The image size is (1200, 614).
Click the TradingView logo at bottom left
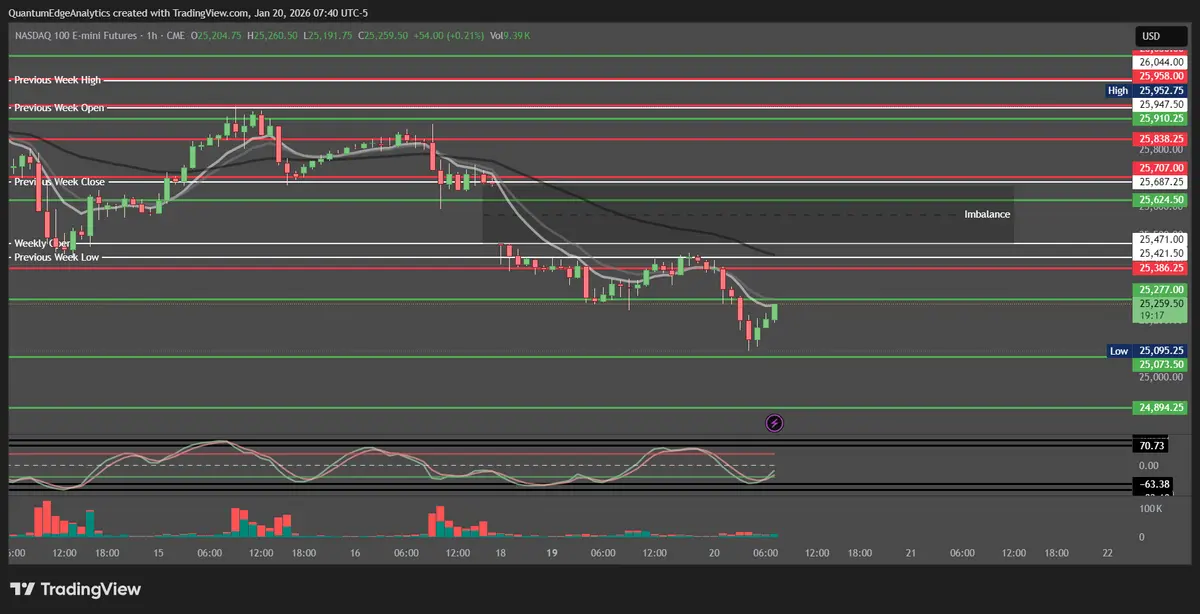pyautogui.click(x=76, y=590)
